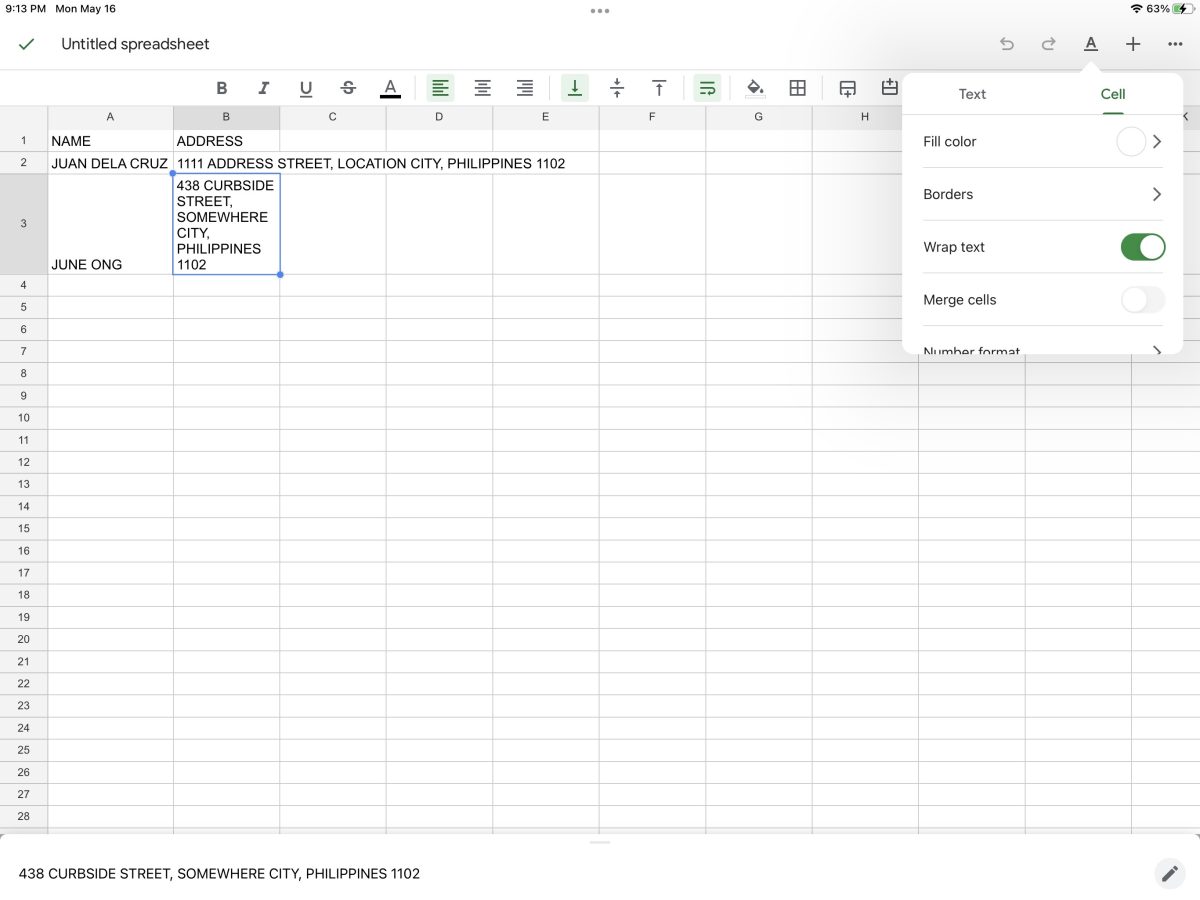Image resolution: width=1200 pixels, height=900 pixels.
Task: Switch to the Text tab
Action: [x=971, y=94]
